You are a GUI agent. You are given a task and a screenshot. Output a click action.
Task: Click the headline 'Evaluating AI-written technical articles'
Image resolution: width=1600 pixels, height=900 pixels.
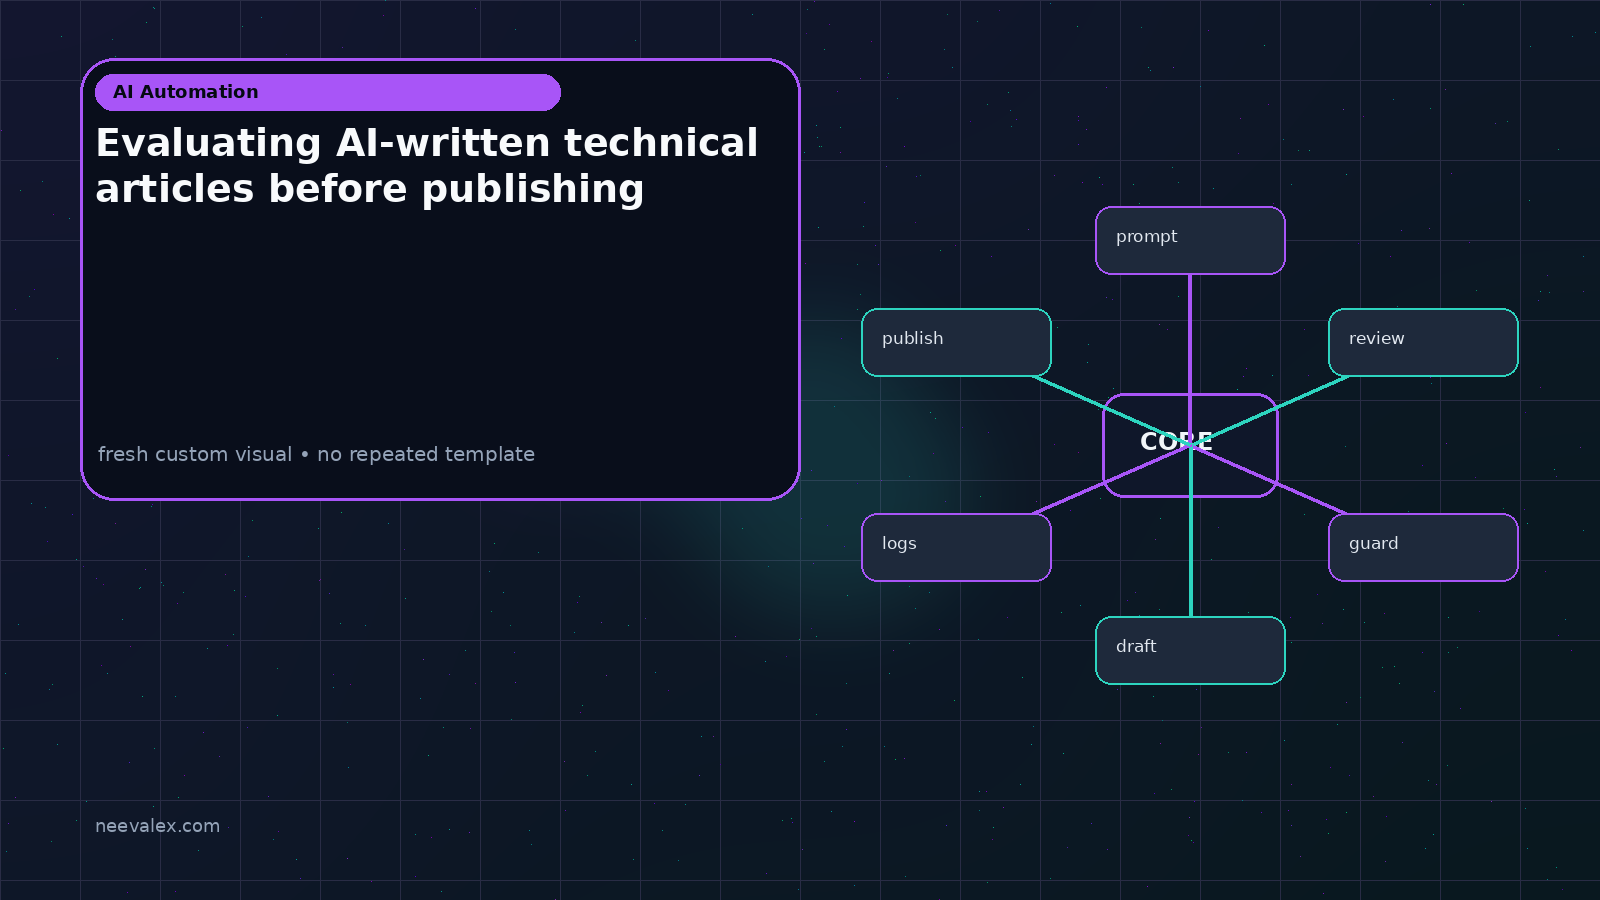tap(427, 166)
